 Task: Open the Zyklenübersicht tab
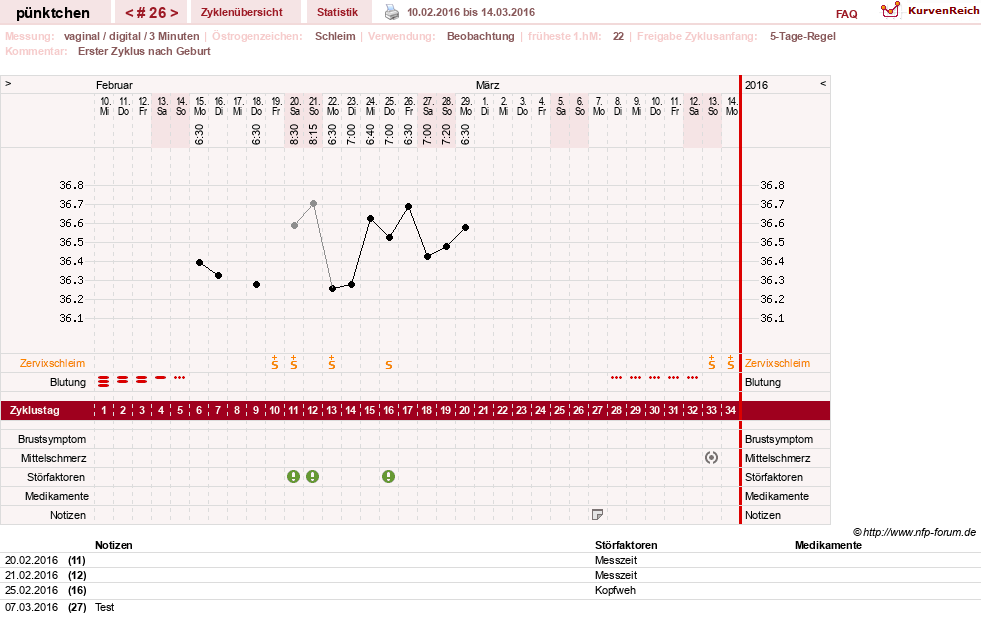coord(241,12)
